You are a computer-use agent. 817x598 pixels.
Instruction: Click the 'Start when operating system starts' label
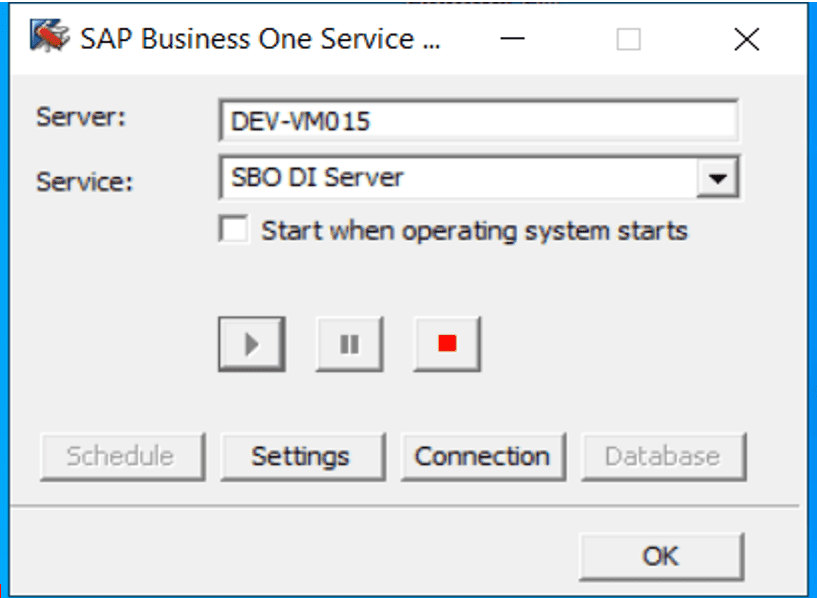click(474, 231)
